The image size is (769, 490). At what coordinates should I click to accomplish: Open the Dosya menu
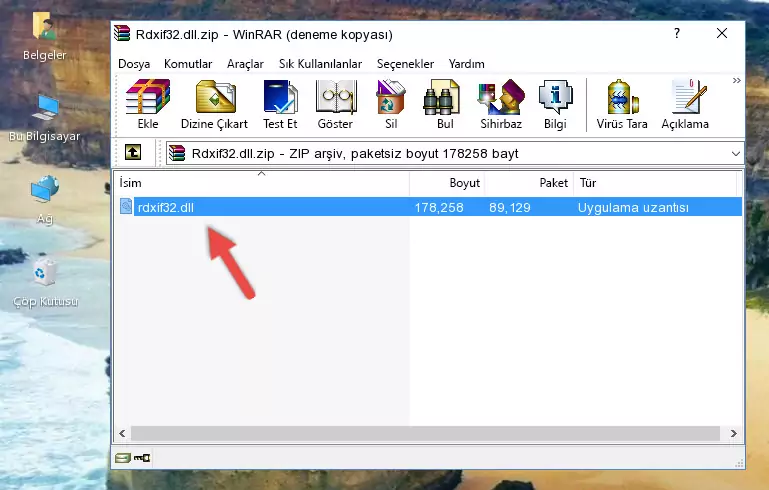(134, 64)
